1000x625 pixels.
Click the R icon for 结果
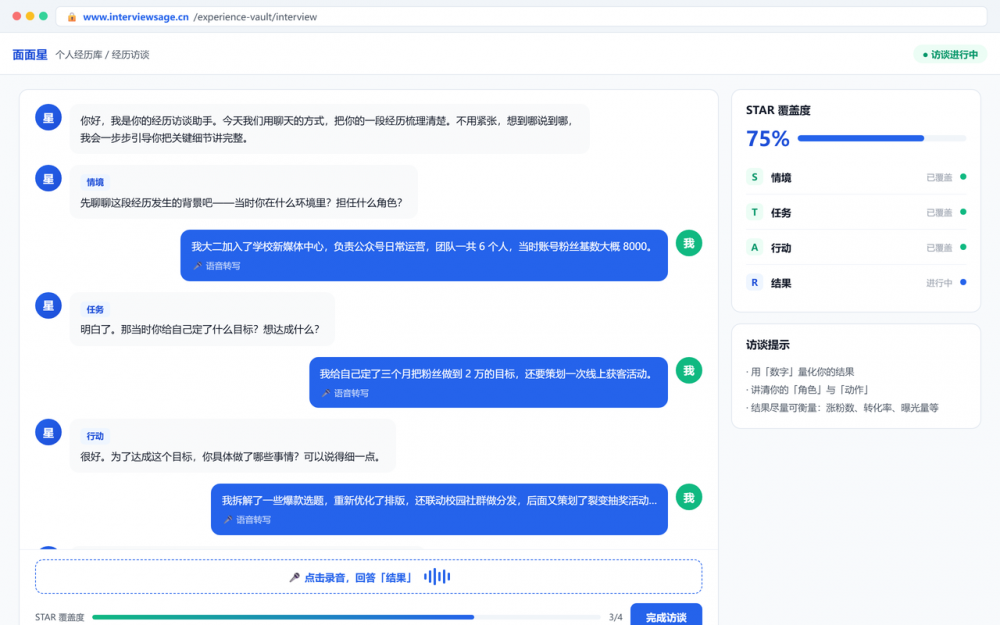click(x=754, y=282)
